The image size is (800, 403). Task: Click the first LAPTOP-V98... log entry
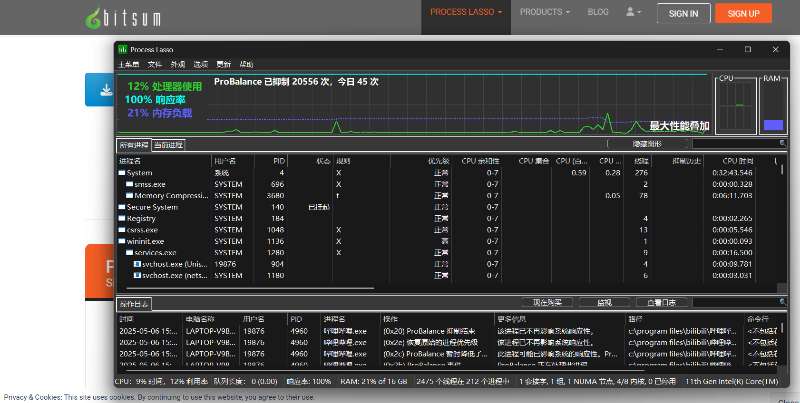click(x=211, y=331)
